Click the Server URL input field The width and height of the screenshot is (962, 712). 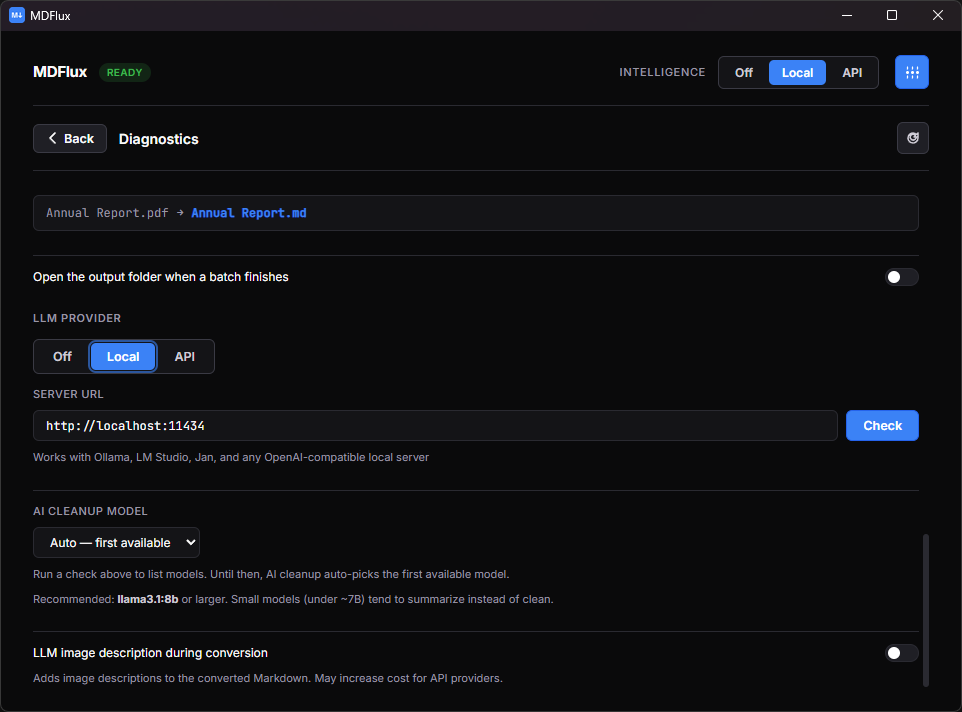click(x=435, y=426)
